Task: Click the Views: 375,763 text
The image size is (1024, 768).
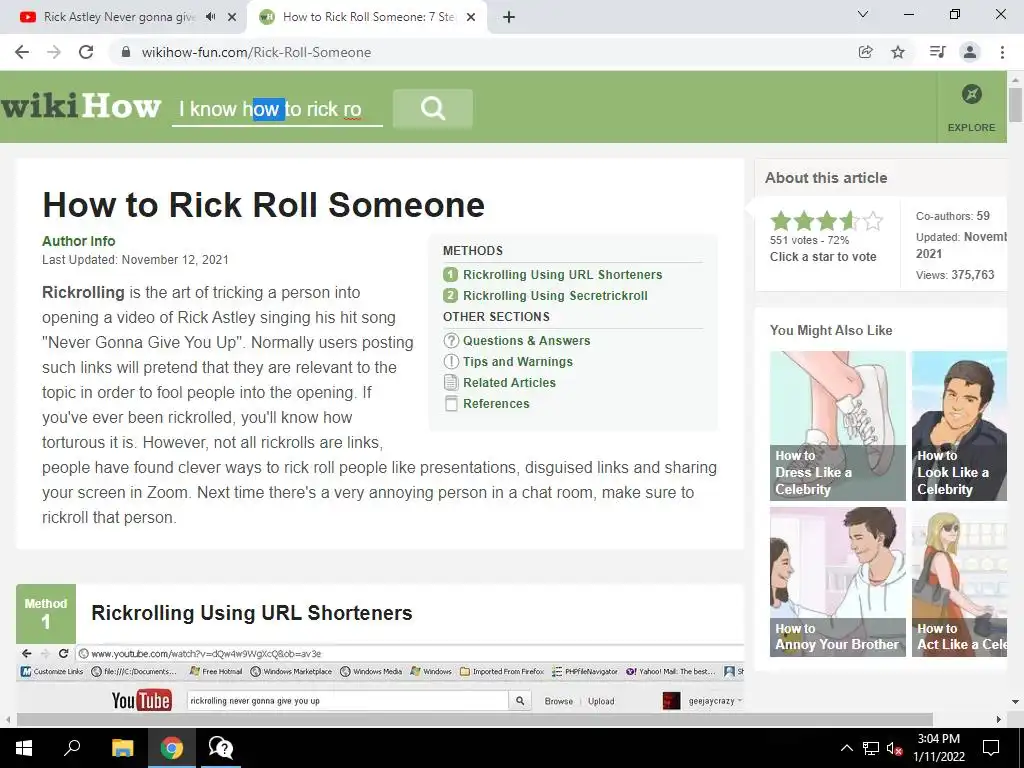Action: (955, 275)
